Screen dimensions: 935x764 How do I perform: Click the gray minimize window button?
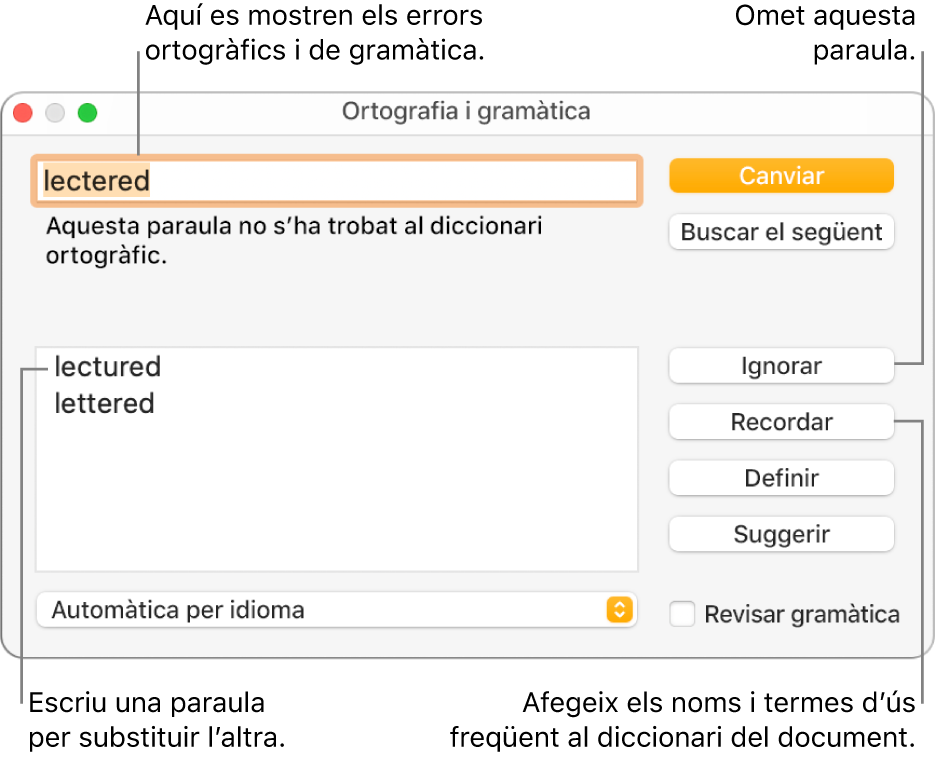[56, 113]
